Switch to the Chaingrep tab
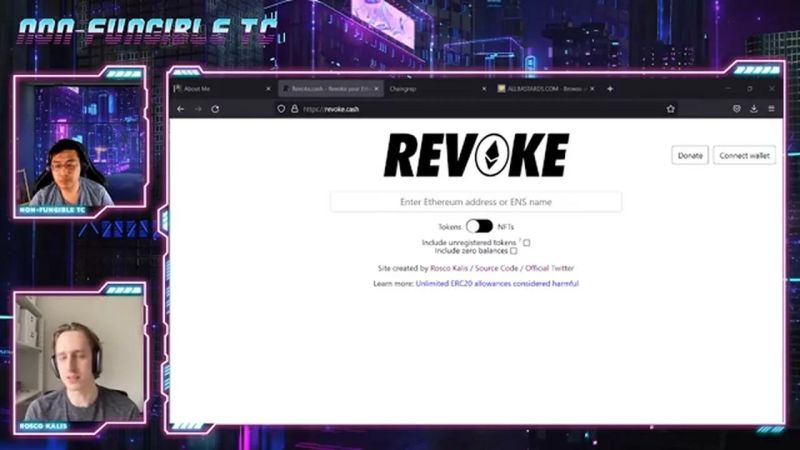 [438, 89]
